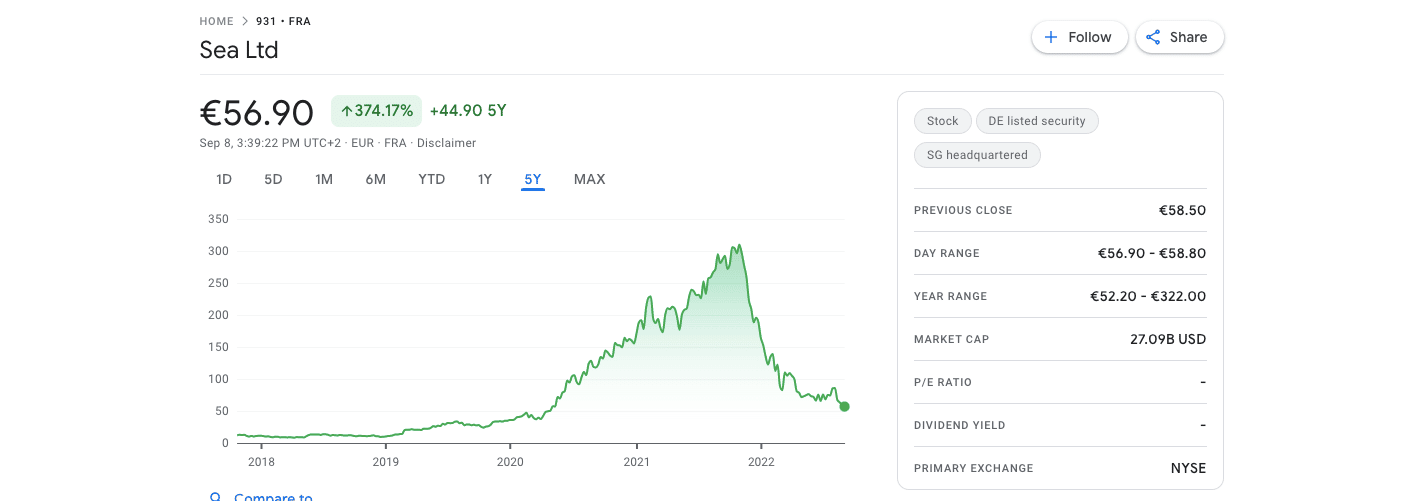
Task: Click the DE listed security chip
Action: point(1037,121)
